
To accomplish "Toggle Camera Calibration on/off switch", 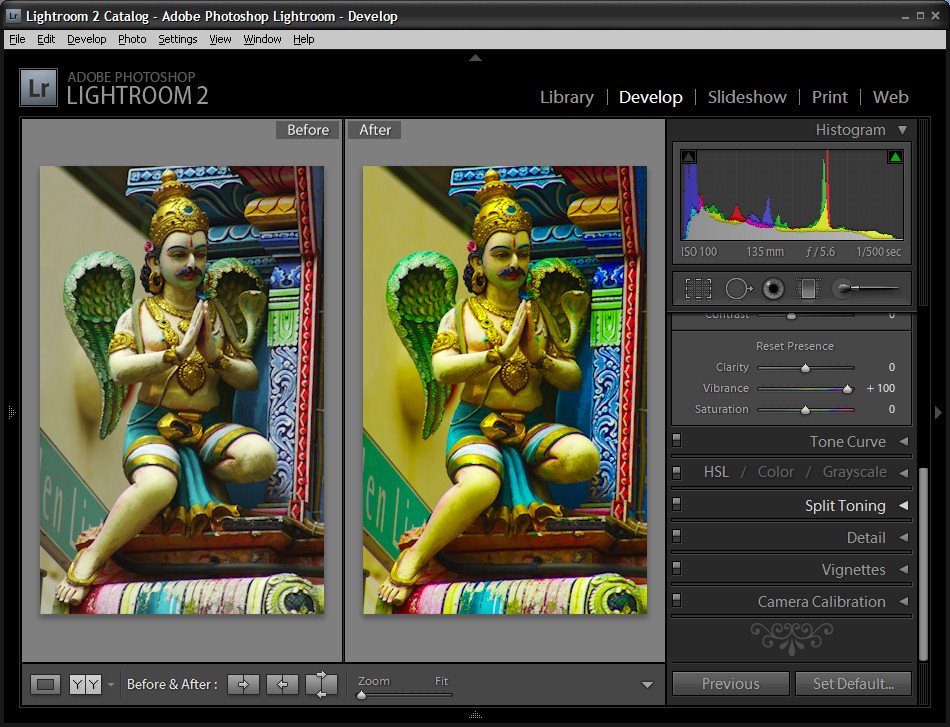I will pyautogui.click(x=677, y=600).
